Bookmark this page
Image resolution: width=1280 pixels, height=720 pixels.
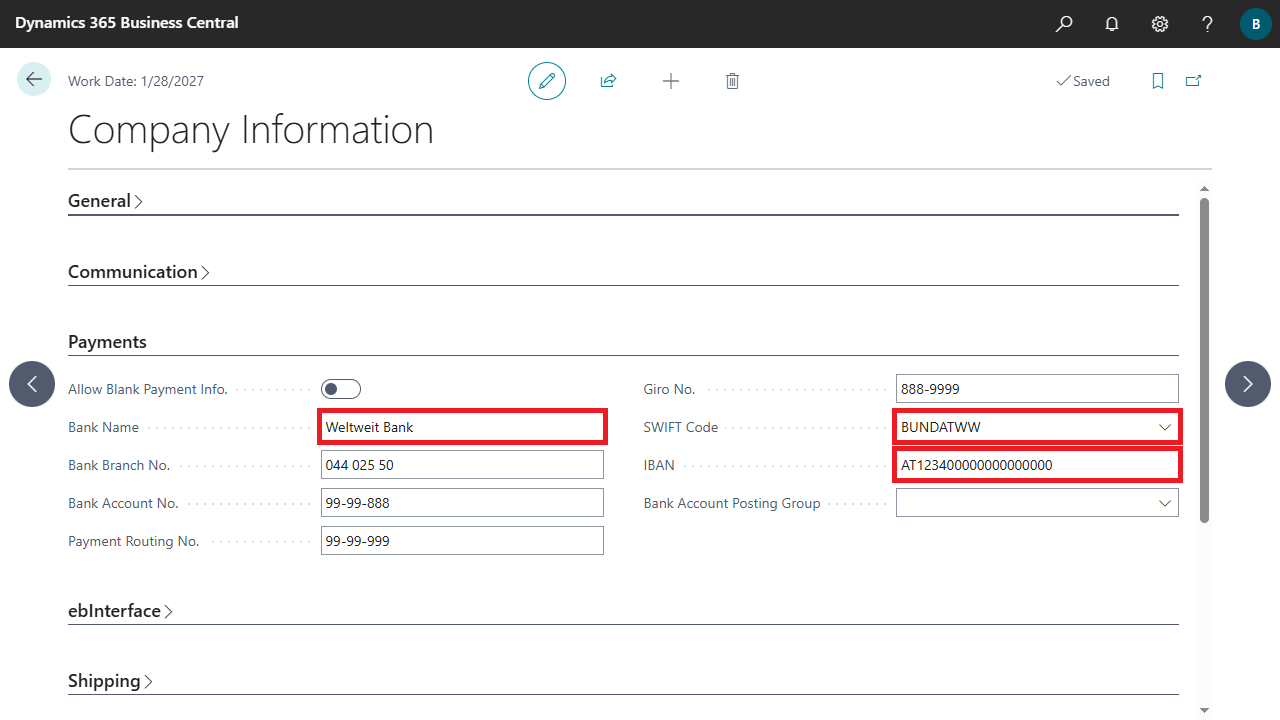pyautogui.click(x=1158, y=81)
